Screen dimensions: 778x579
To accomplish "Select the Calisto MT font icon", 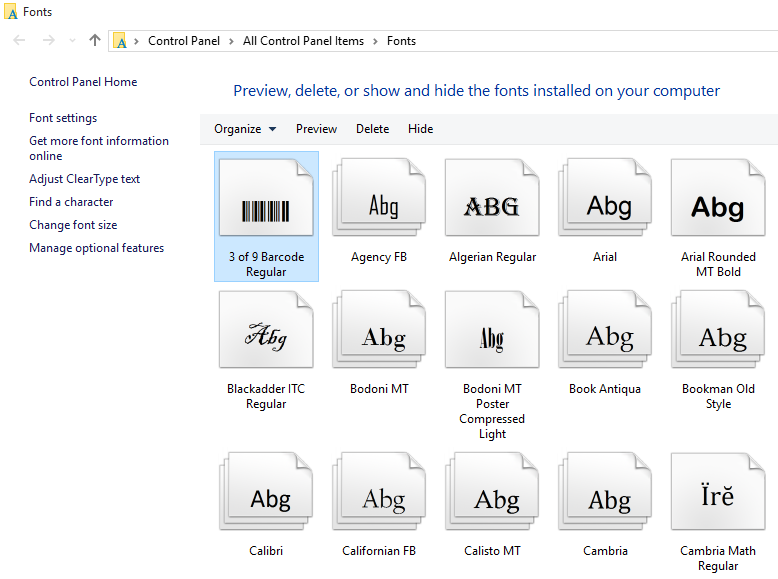I will click(492, 491).
